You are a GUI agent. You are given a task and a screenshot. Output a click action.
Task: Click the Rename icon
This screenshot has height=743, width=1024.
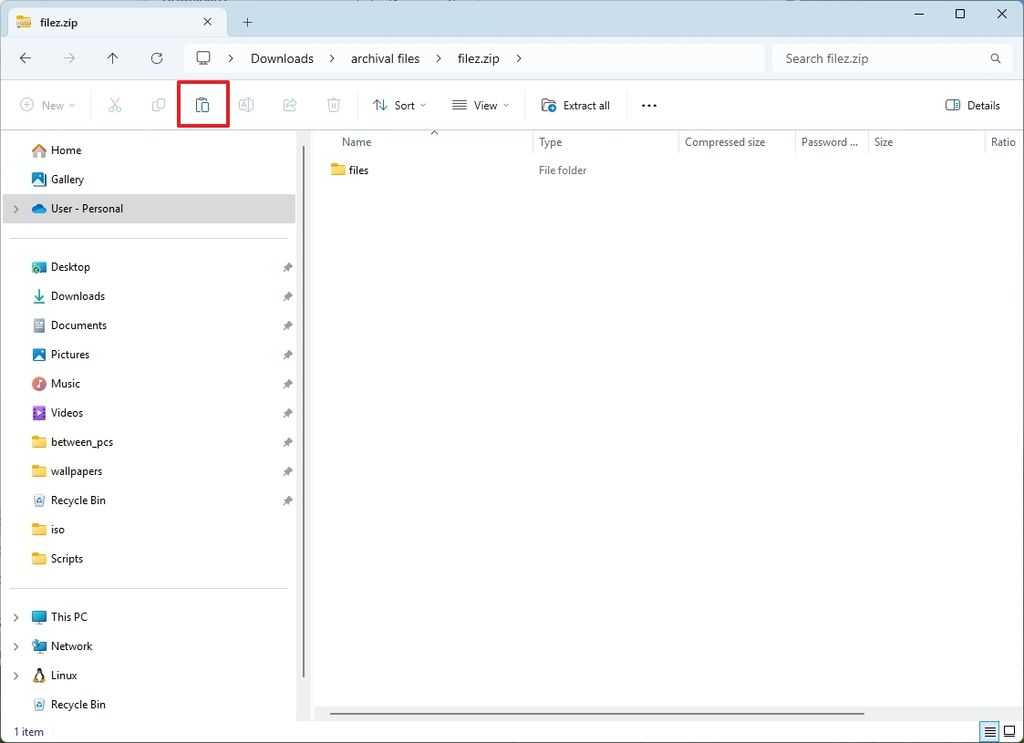point(246,105)
